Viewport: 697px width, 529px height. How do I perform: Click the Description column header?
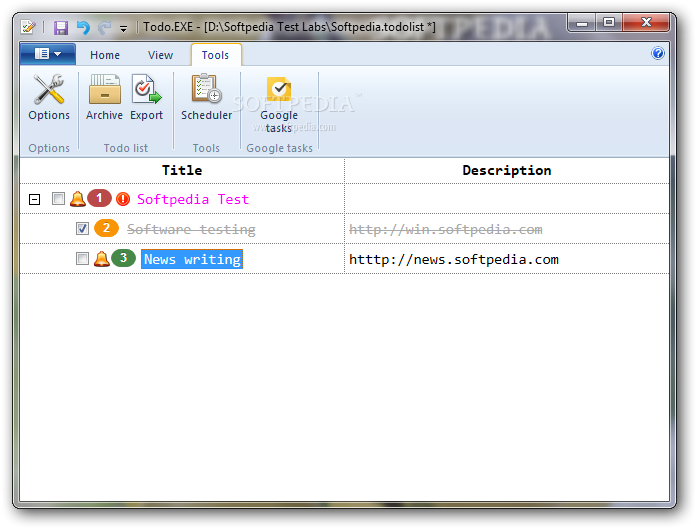[507, 170]
